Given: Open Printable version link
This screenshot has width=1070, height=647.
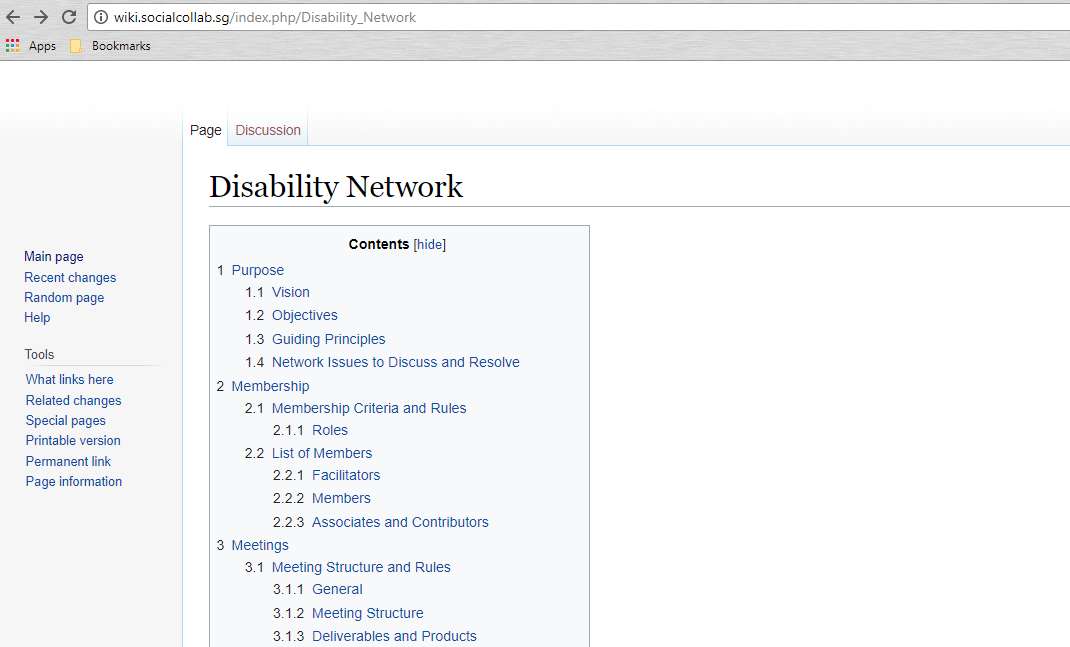Looking at the screenshot, I should (x=73, y=441).
